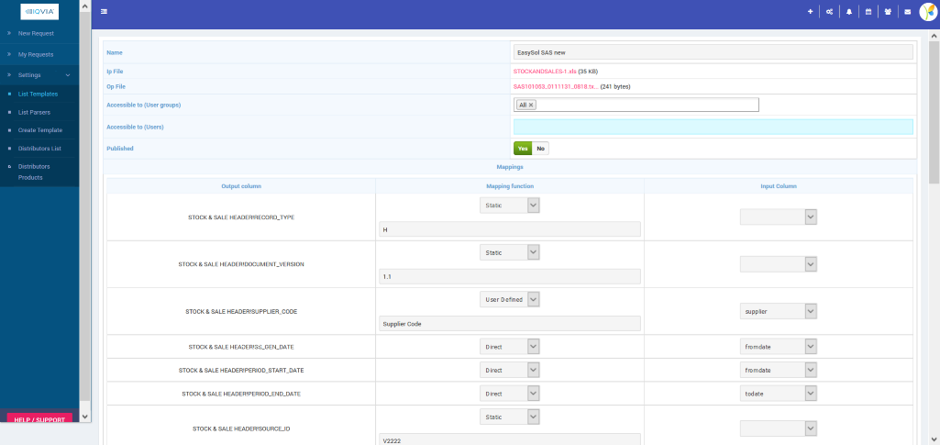
Task: Click static value field containing '1.1'
Action: tap(510, 276)
